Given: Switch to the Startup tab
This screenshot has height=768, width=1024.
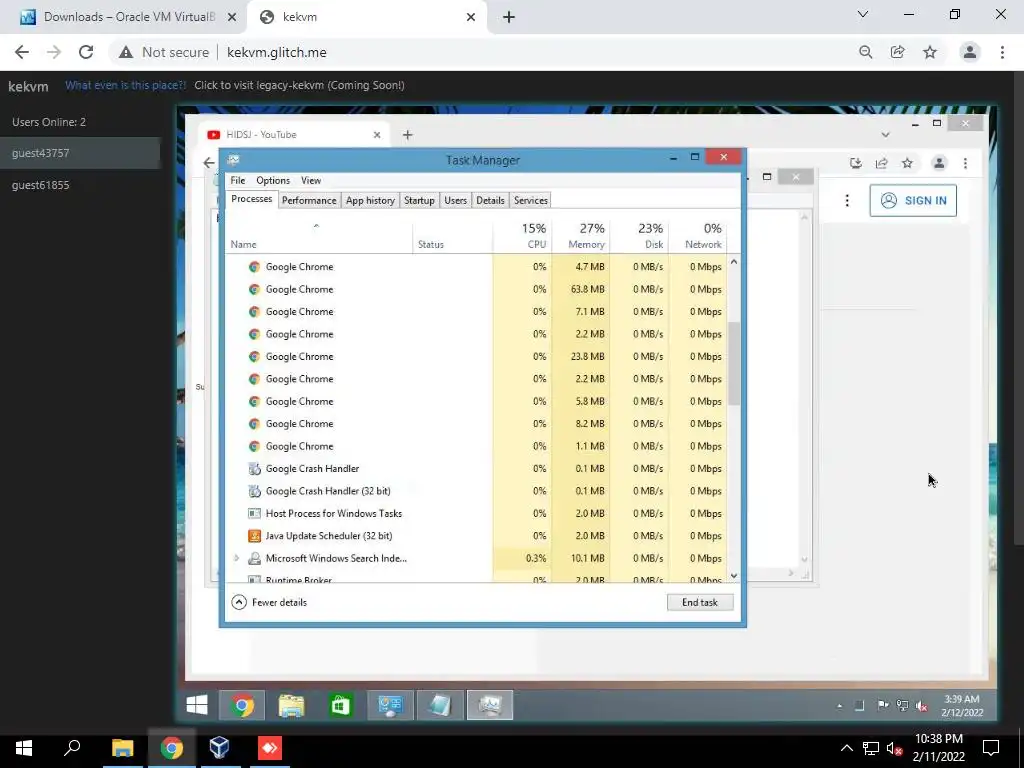Looking at the screenshot, I should point(419,200).
